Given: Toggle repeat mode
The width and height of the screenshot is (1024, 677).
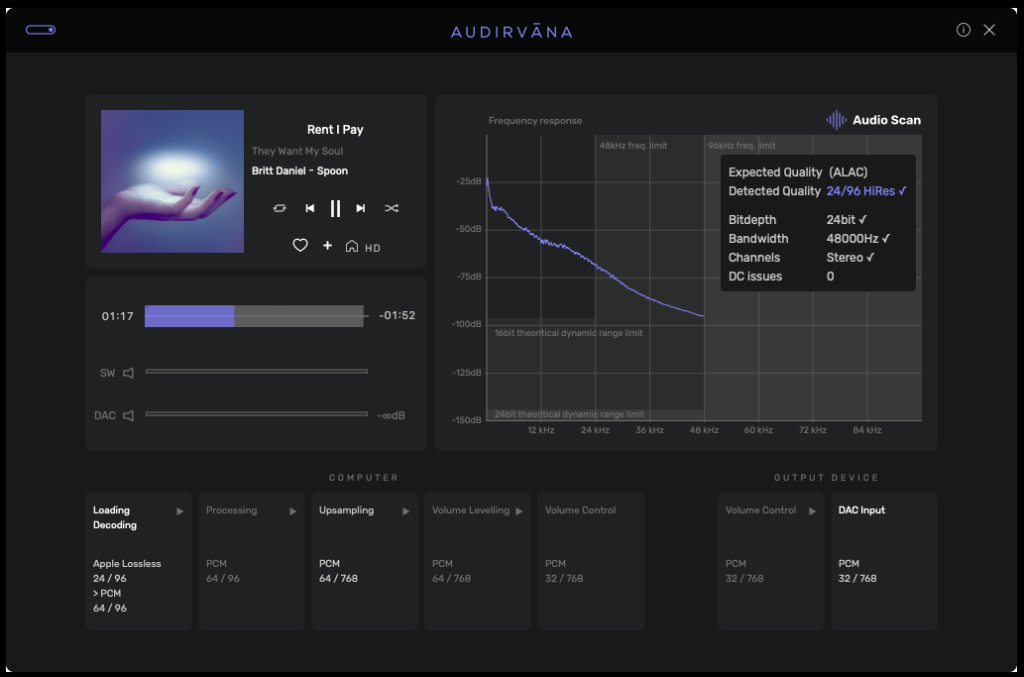Looking at the screenshot, I should click(x=280, y=208).
